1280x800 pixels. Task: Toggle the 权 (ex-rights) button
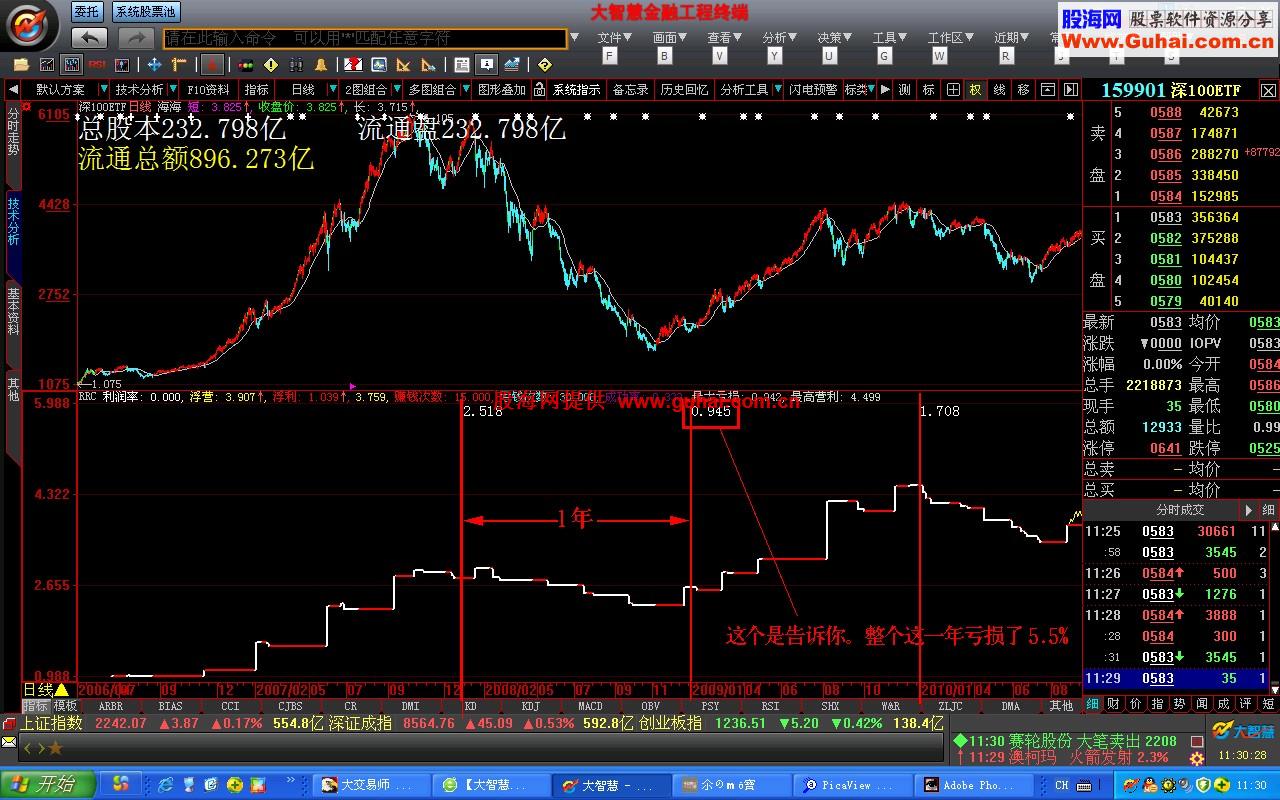point(975,90)
